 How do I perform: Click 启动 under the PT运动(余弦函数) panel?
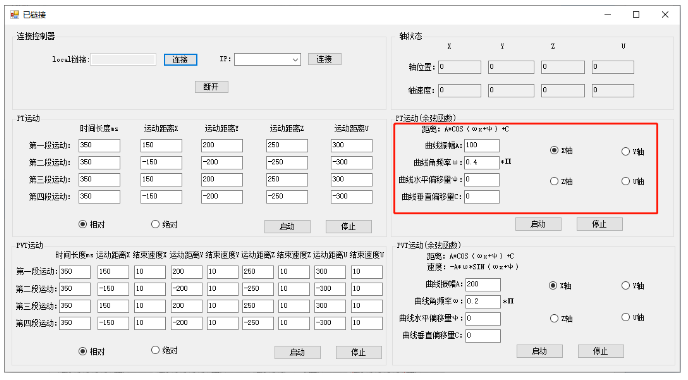point(538,224)
